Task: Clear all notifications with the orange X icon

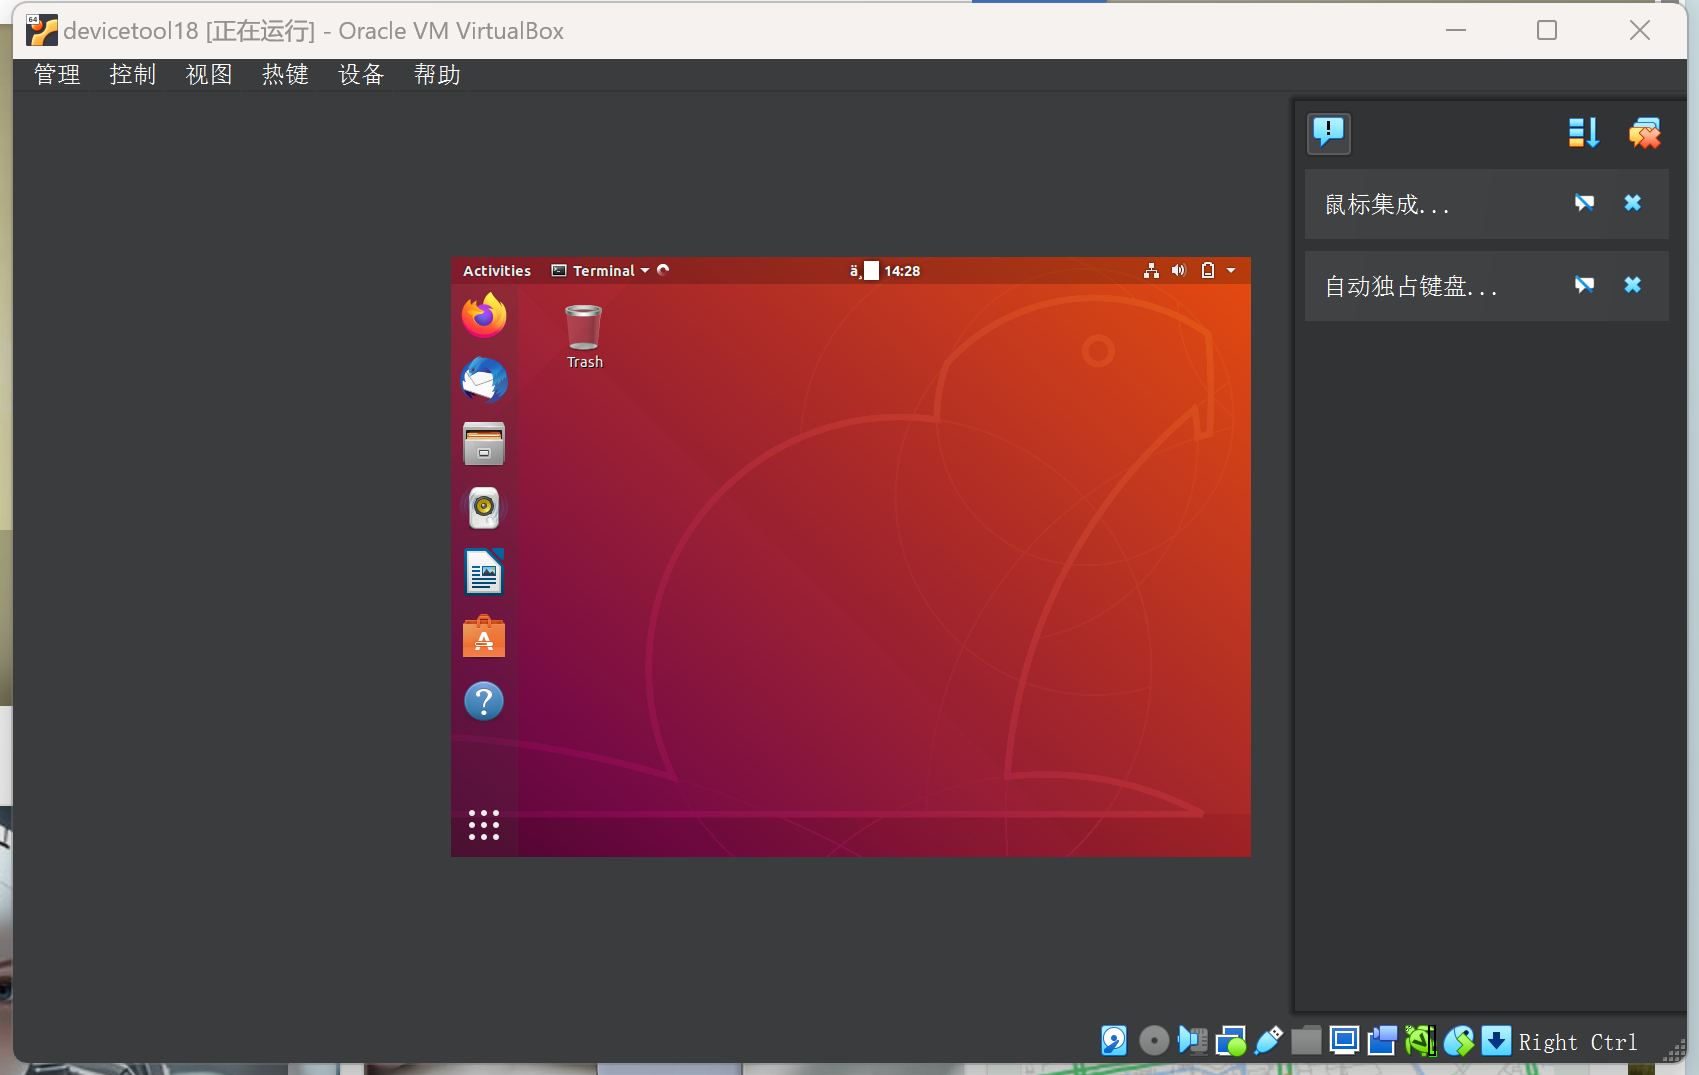Action: (1644, 133)
